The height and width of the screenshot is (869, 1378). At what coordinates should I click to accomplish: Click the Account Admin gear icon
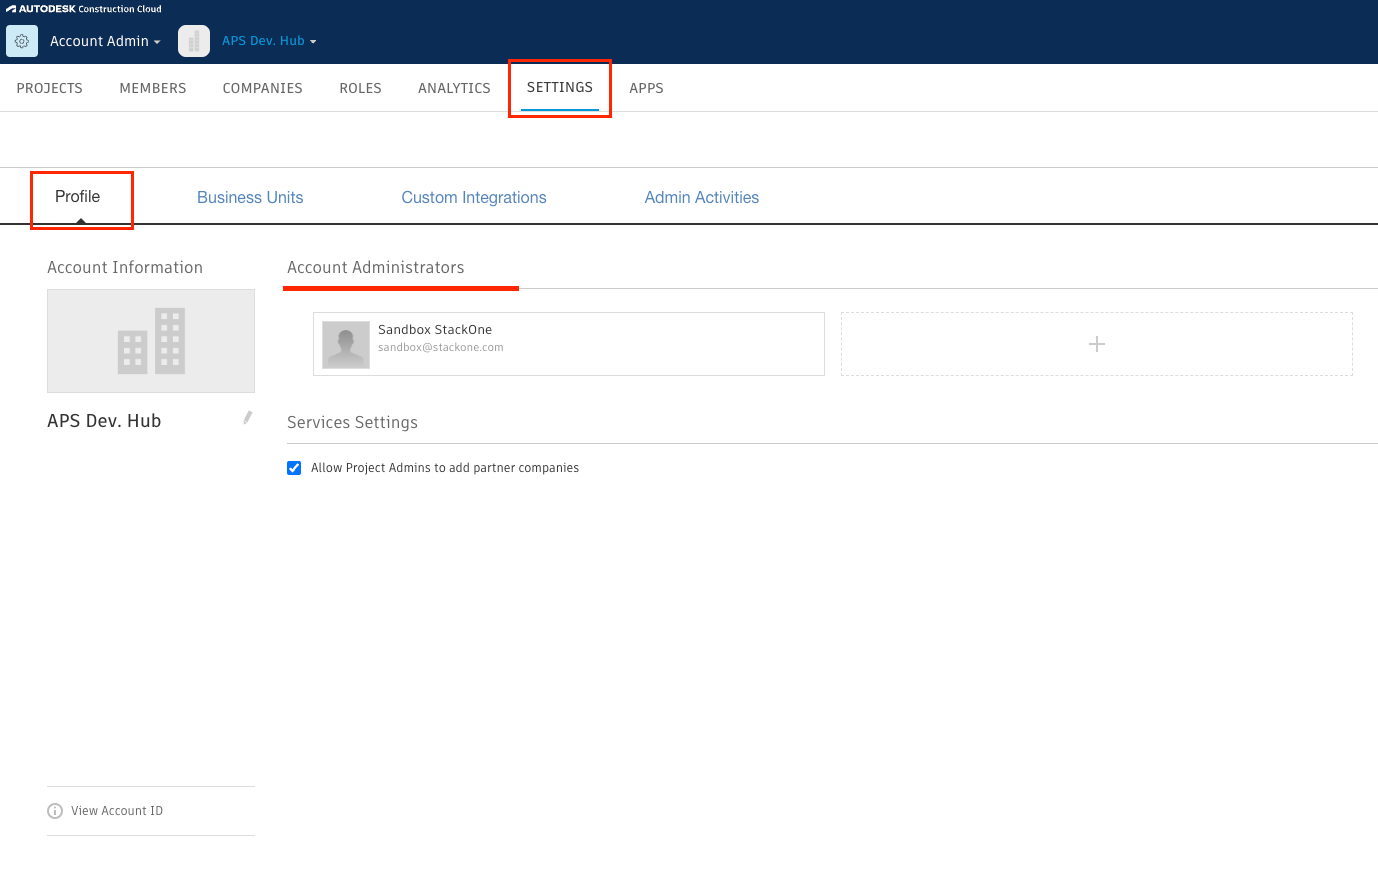[x=22, y=41]
